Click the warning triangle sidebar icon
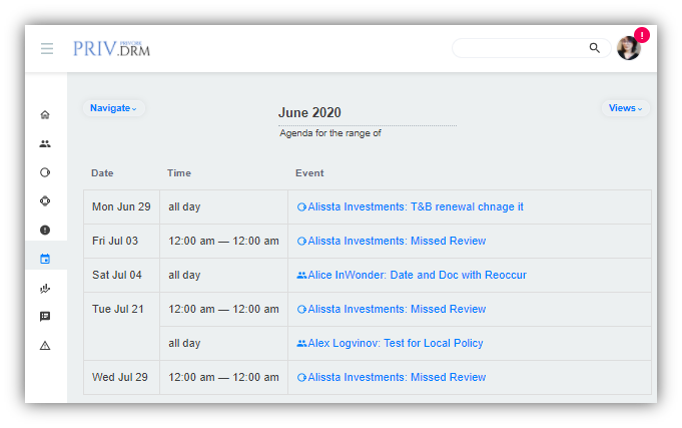This screenshot has width=682, height=428. click(x=45, y=346)
